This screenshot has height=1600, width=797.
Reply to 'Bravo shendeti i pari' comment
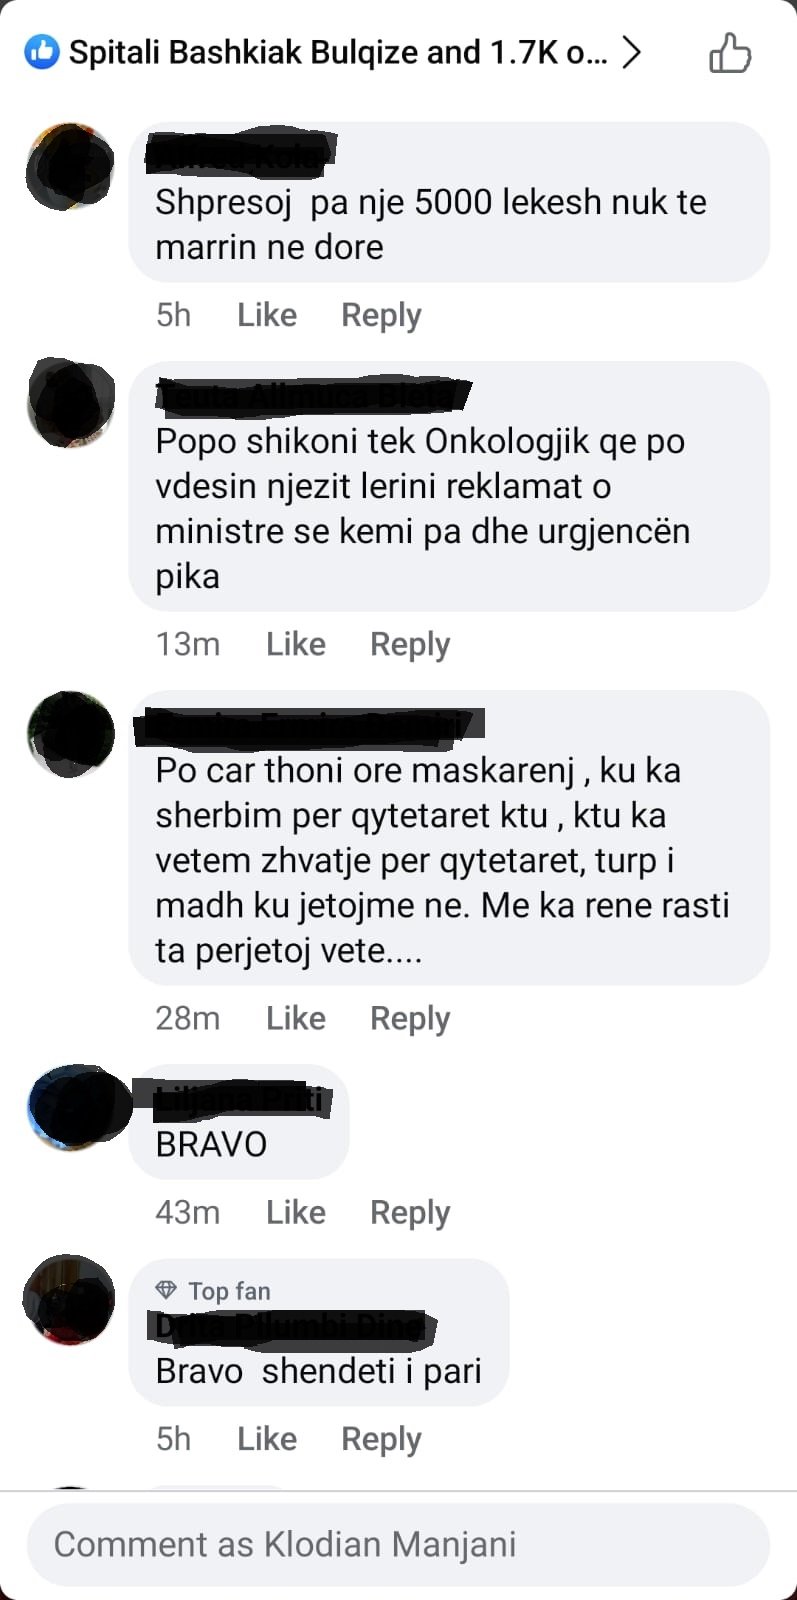[381, 1439]
